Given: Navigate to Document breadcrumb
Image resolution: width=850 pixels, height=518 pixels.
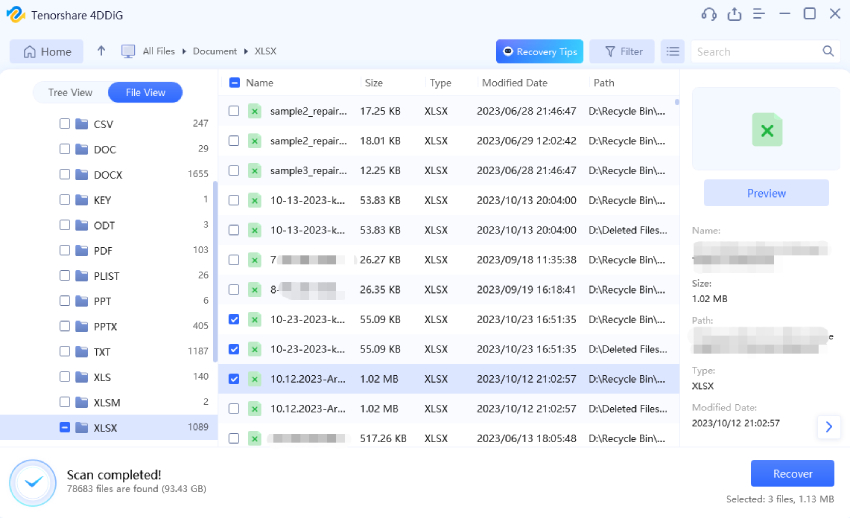Looking at the screenshot, I should point(215,51).
